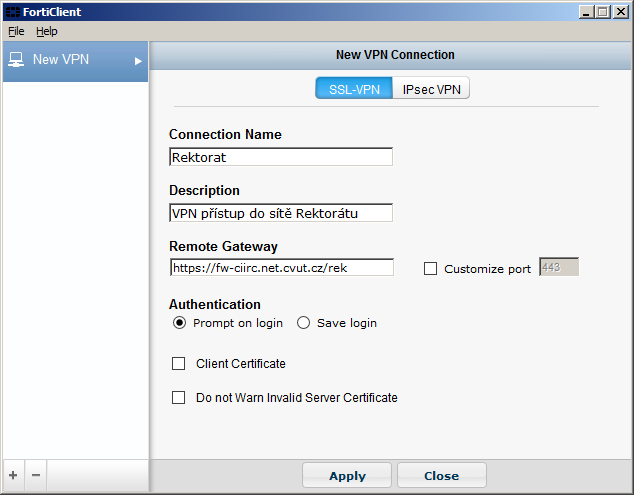Image resolution: width=634 pixels, height=495 pixels.
Task: Maximize the FortiClient window
Action: pos(603,12)
